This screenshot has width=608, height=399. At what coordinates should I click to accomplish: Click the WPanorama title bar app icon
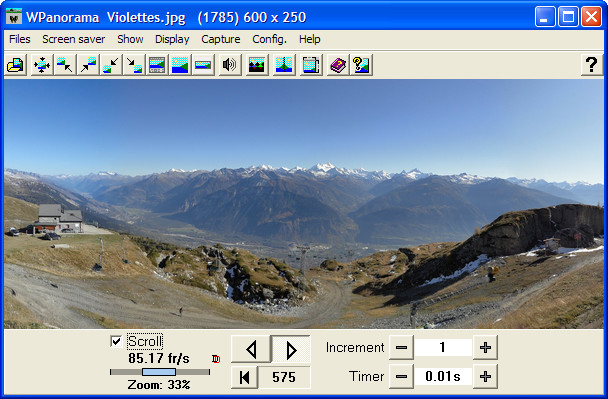pos(14,17)
